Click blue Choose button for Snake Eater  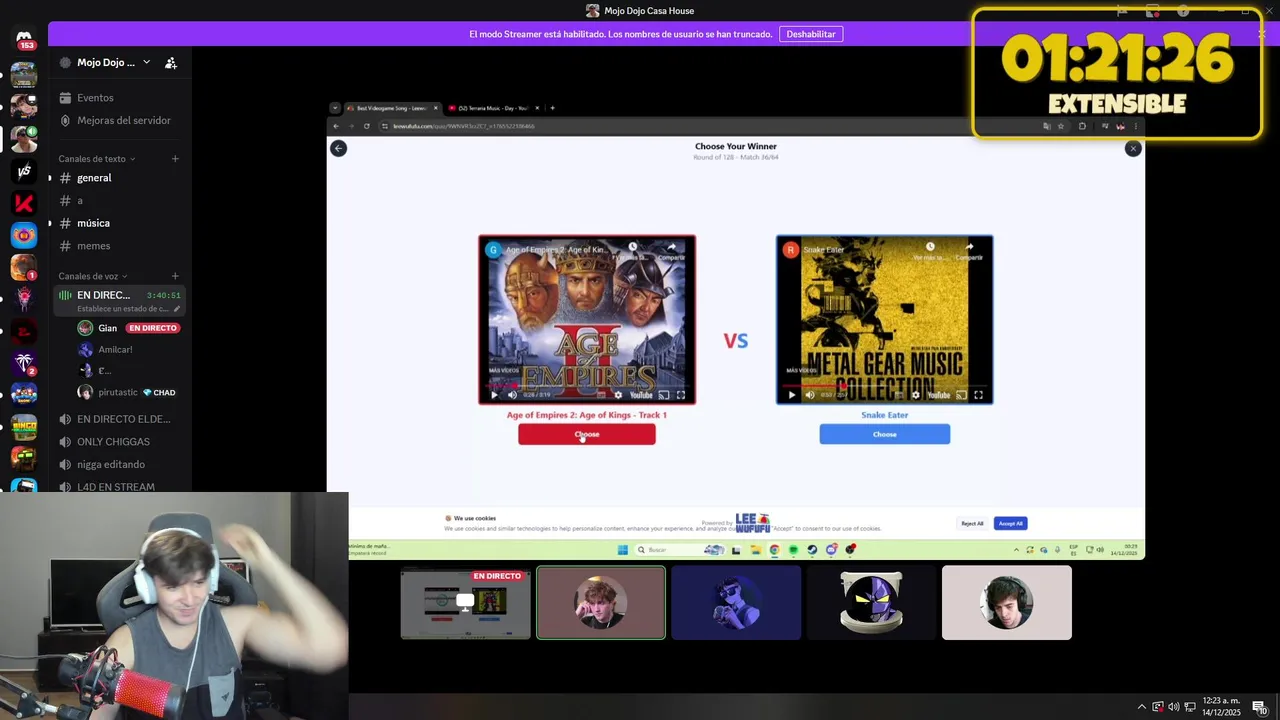(885, 434)
